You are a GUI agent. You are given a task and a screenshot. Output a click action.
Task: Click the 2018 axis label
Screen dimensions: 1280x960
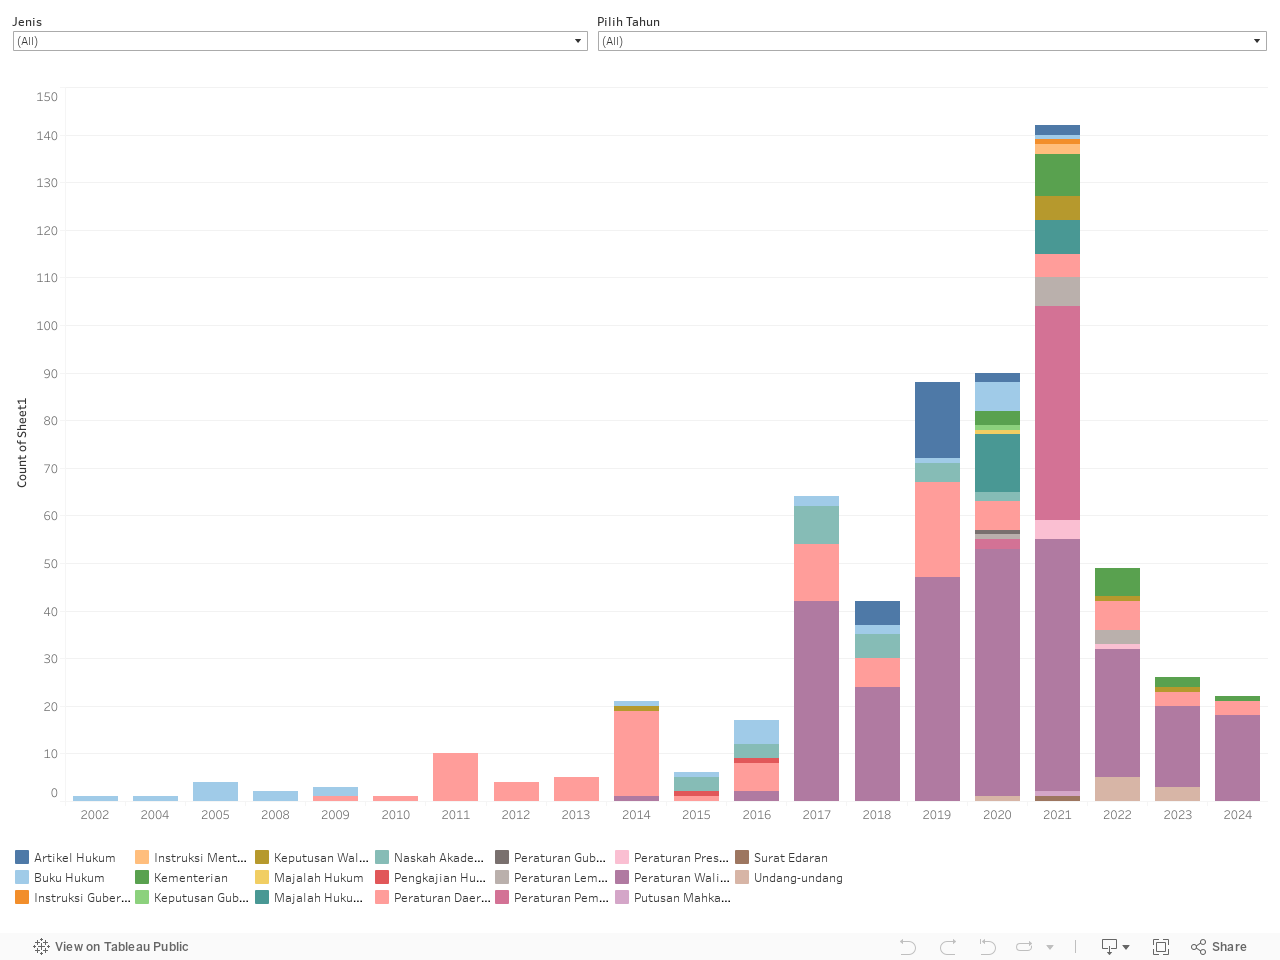tap(877, 815)
